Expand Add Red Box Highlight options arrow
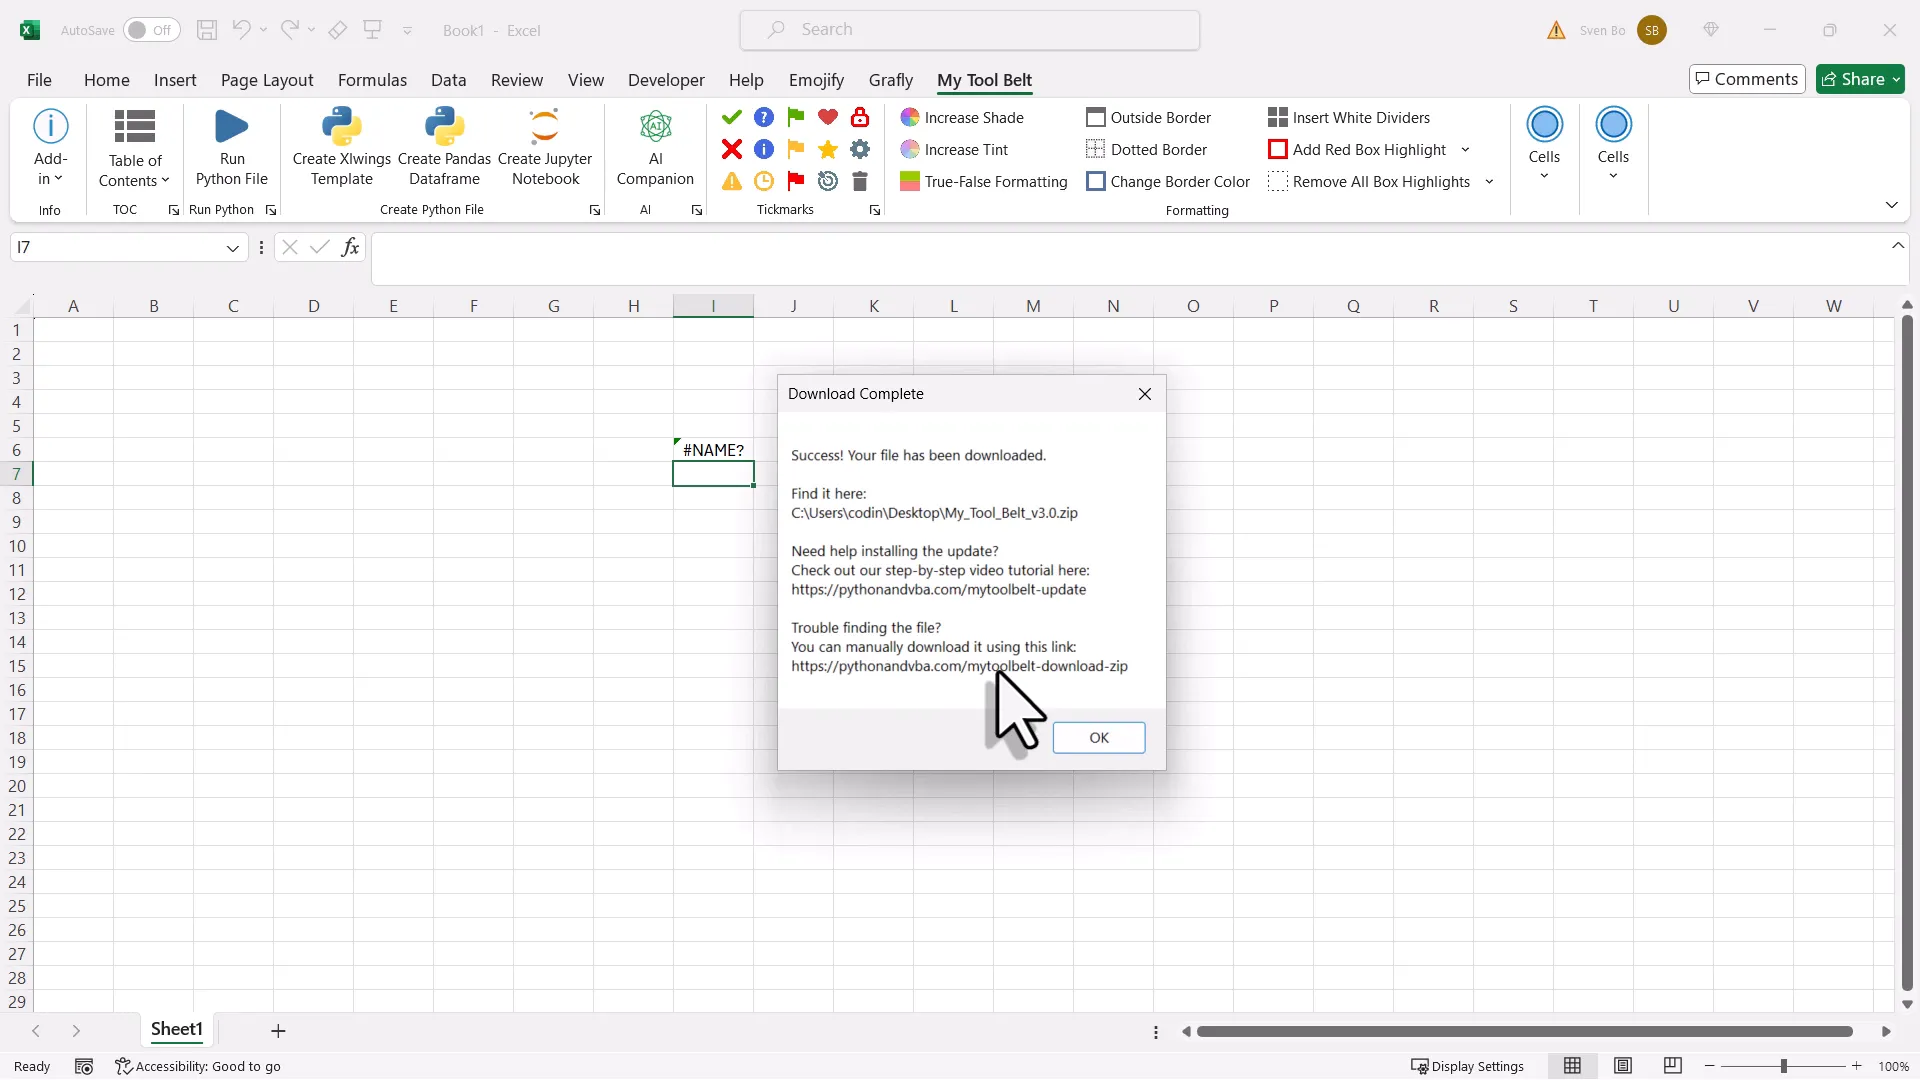 (x=1465, y=150)
